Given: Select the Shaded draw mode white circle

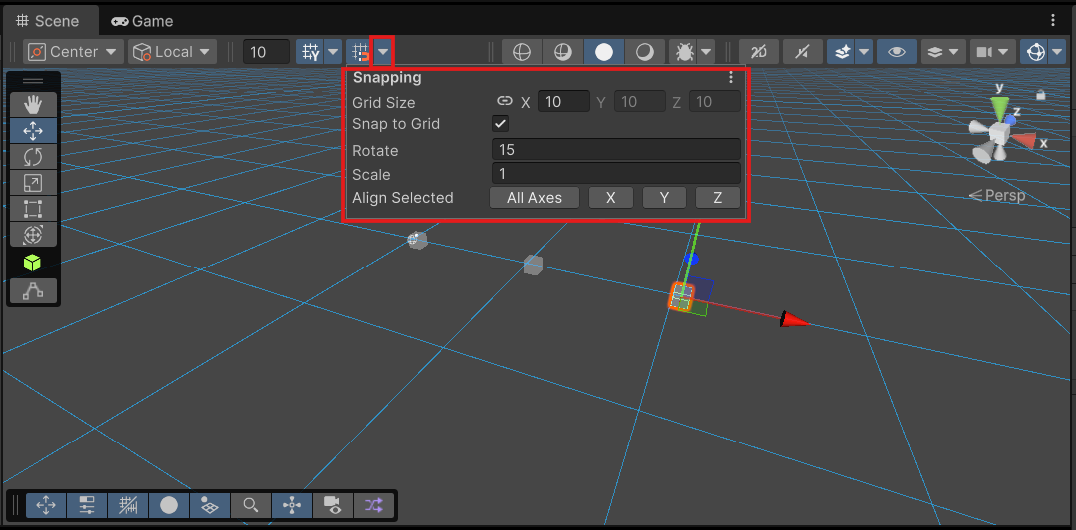Looking at the screenshot, I should 604,52.
